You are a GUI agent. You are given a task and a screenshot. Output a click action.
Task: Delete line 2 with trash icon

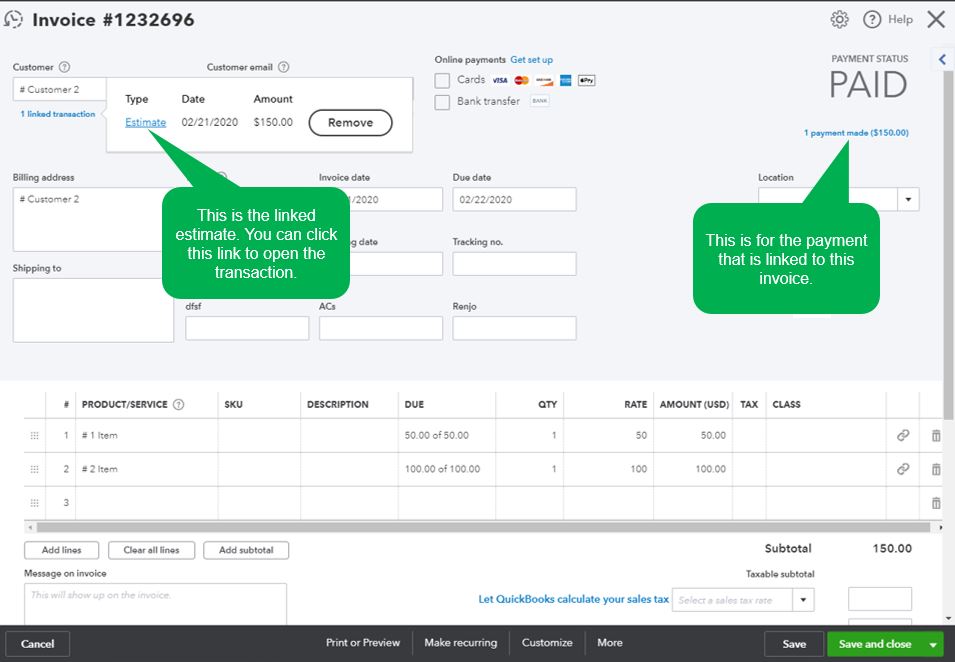936,469
